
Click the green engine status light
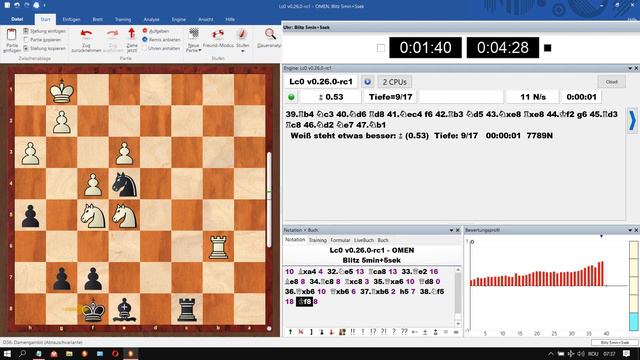point(291,97)
